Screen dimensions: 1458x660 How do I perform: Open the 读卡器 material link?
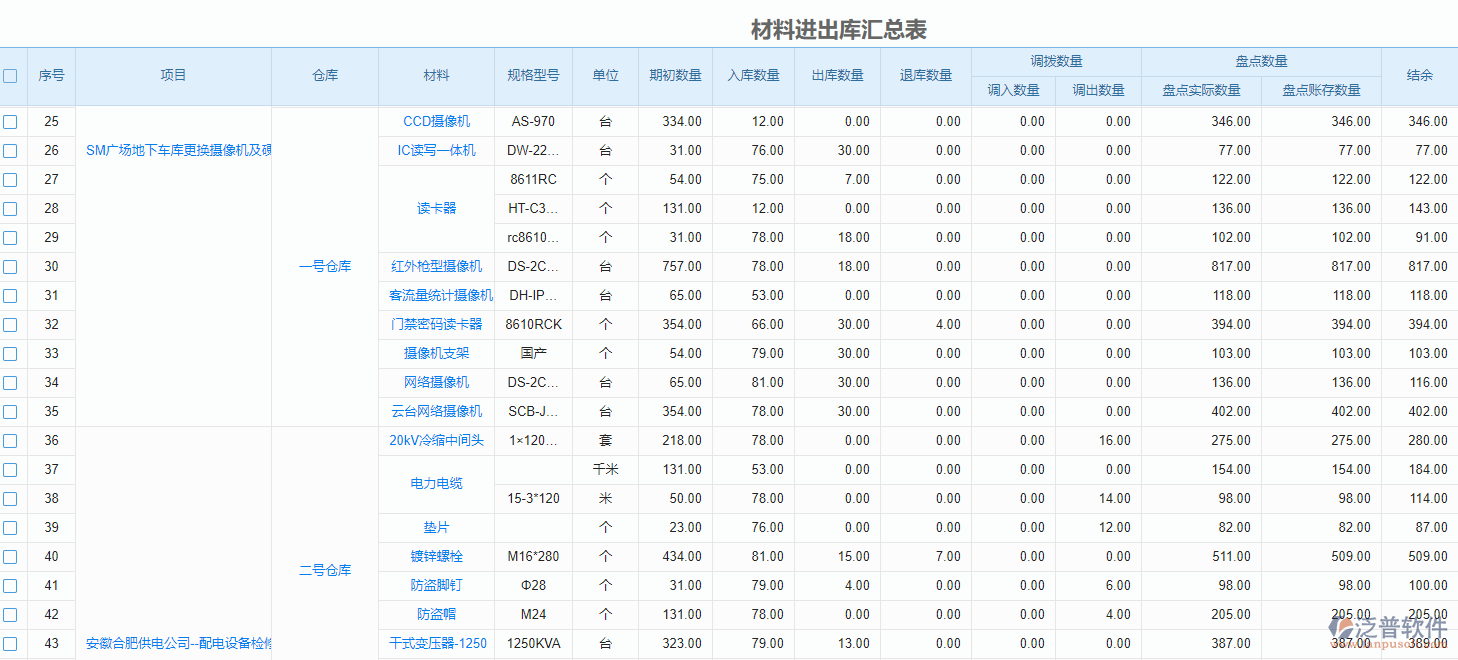click(436, 208)
